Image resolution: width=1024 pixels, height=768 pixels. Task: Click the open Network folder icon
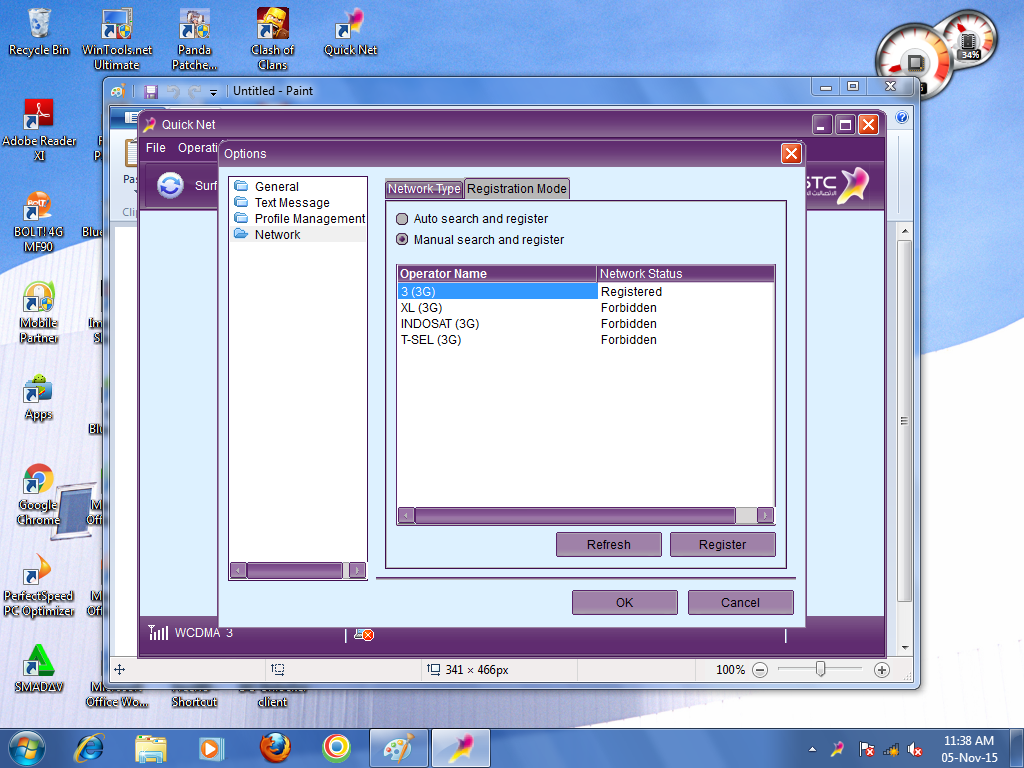[x=241, y=234]
